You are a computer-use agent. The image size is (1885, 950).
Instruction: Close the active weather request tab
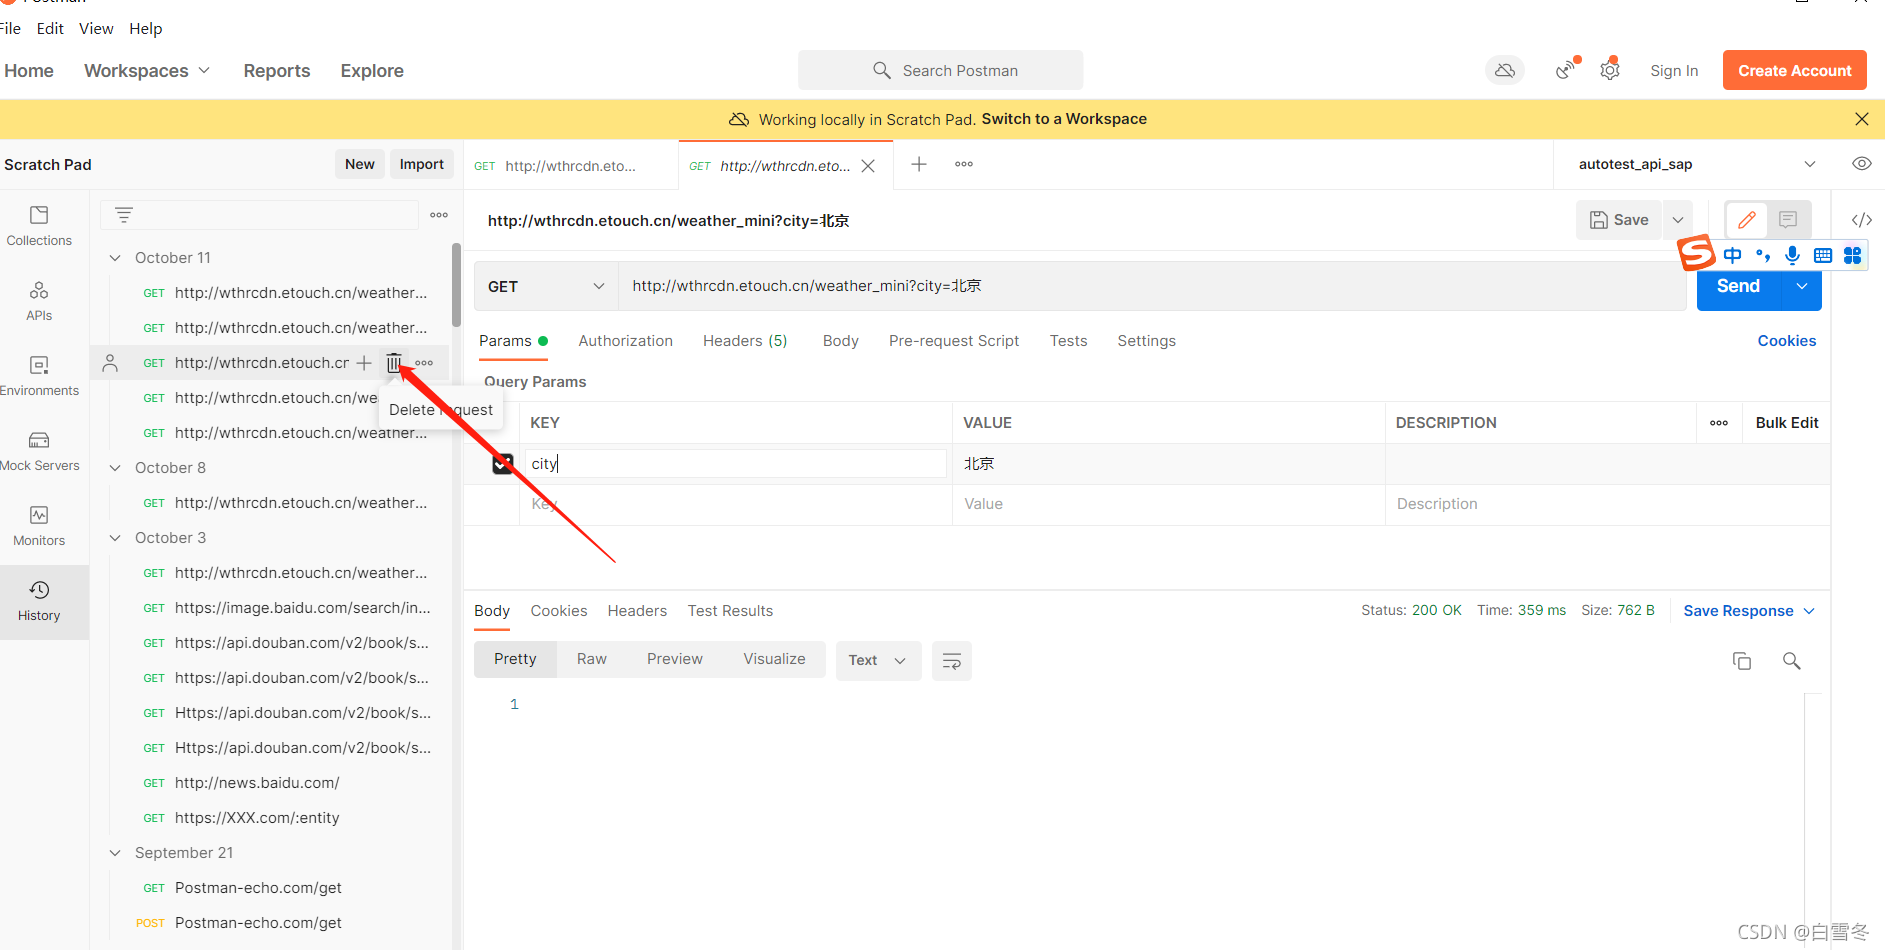pos(868,166)
